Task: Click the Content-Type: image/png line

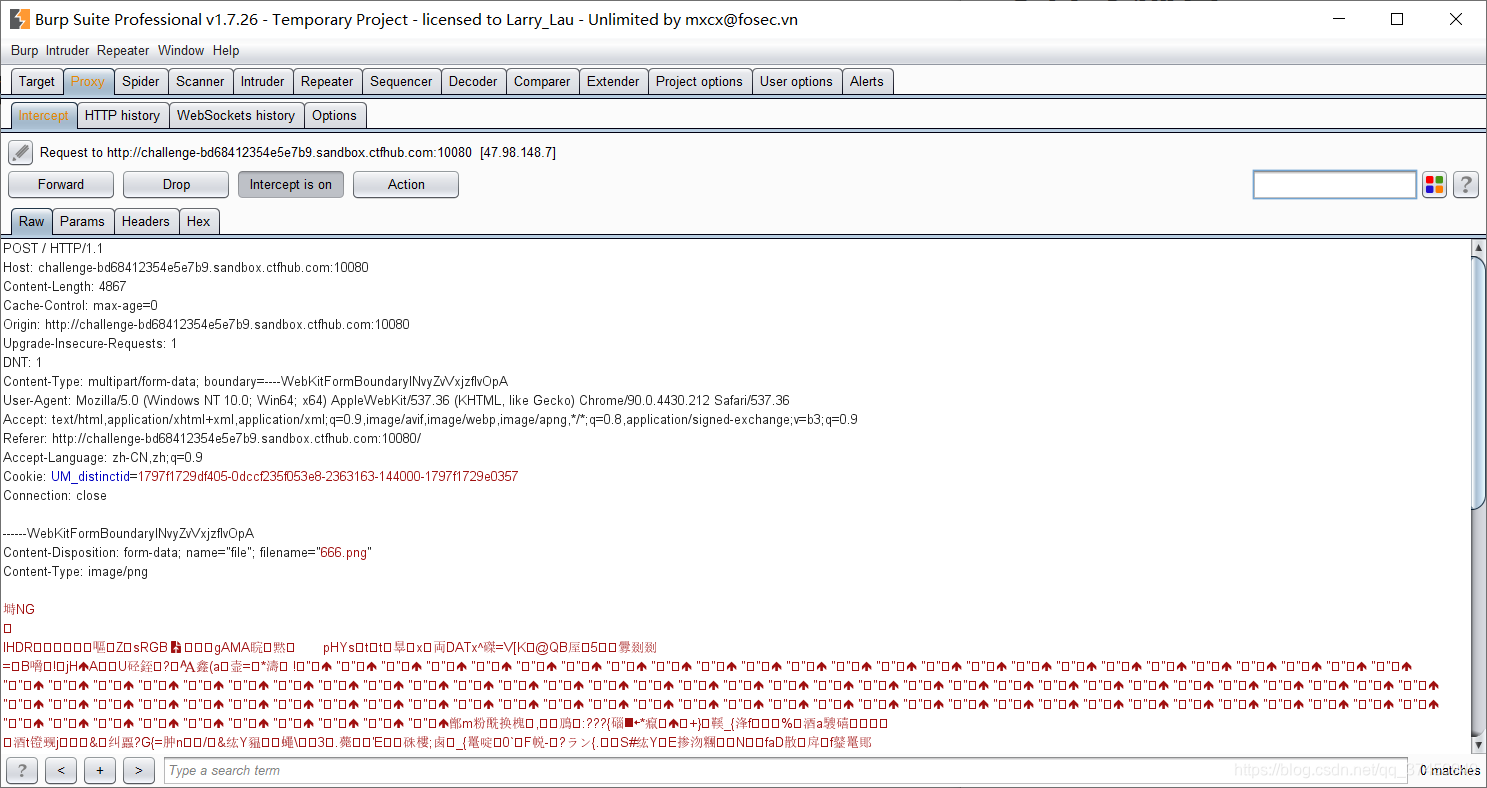Action: pos(75,571)
